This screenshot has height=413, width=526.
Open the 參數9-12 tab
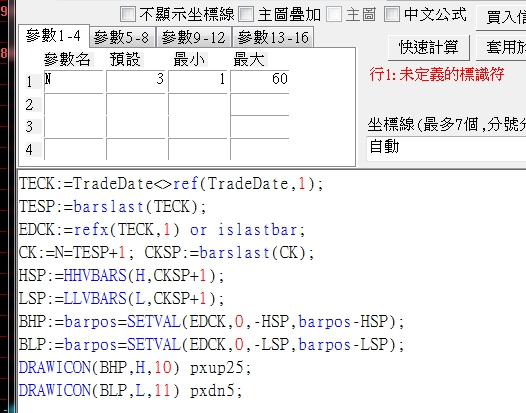[x=194, y=37]
